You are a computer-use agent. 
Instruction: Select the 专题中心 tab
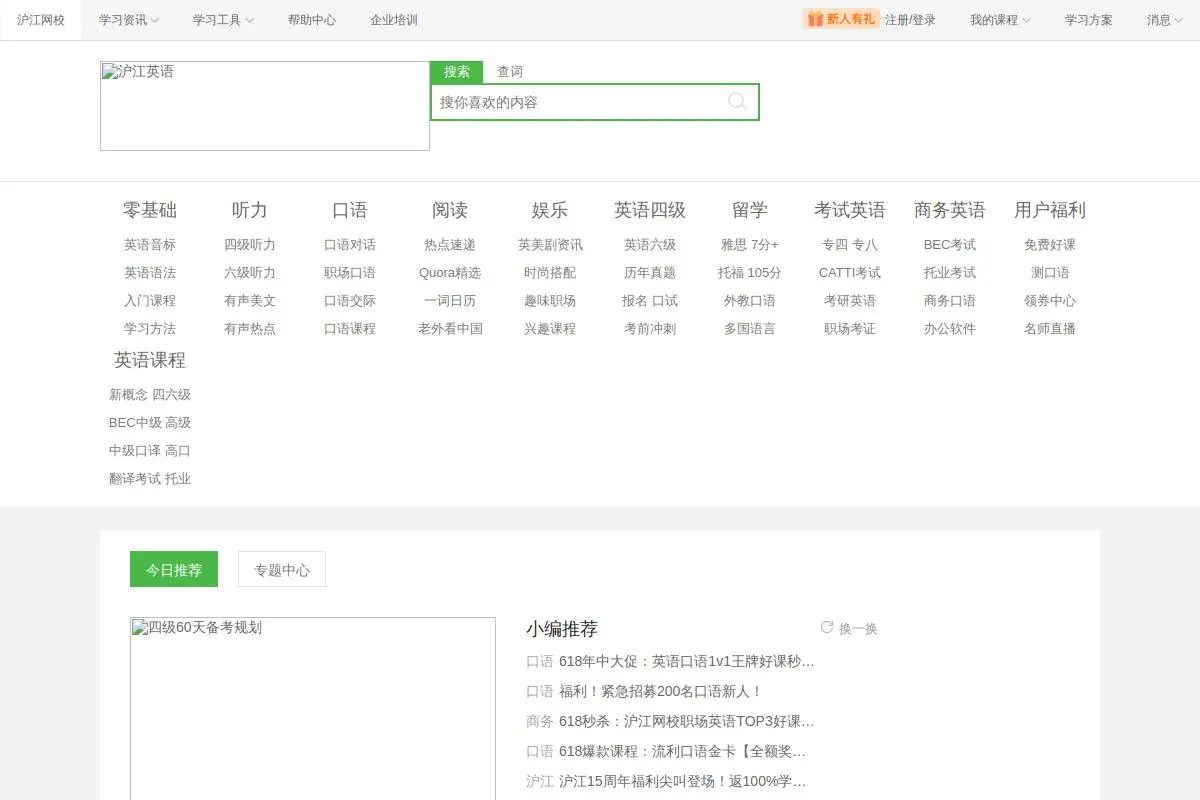pyautogui.click(x=282, y=569)
